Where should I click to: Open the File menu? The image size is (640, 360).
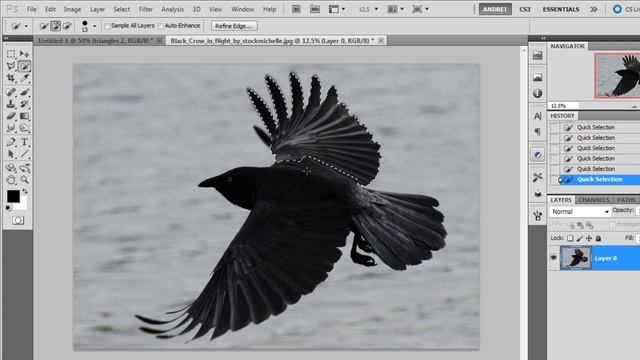tap(31, 9)
